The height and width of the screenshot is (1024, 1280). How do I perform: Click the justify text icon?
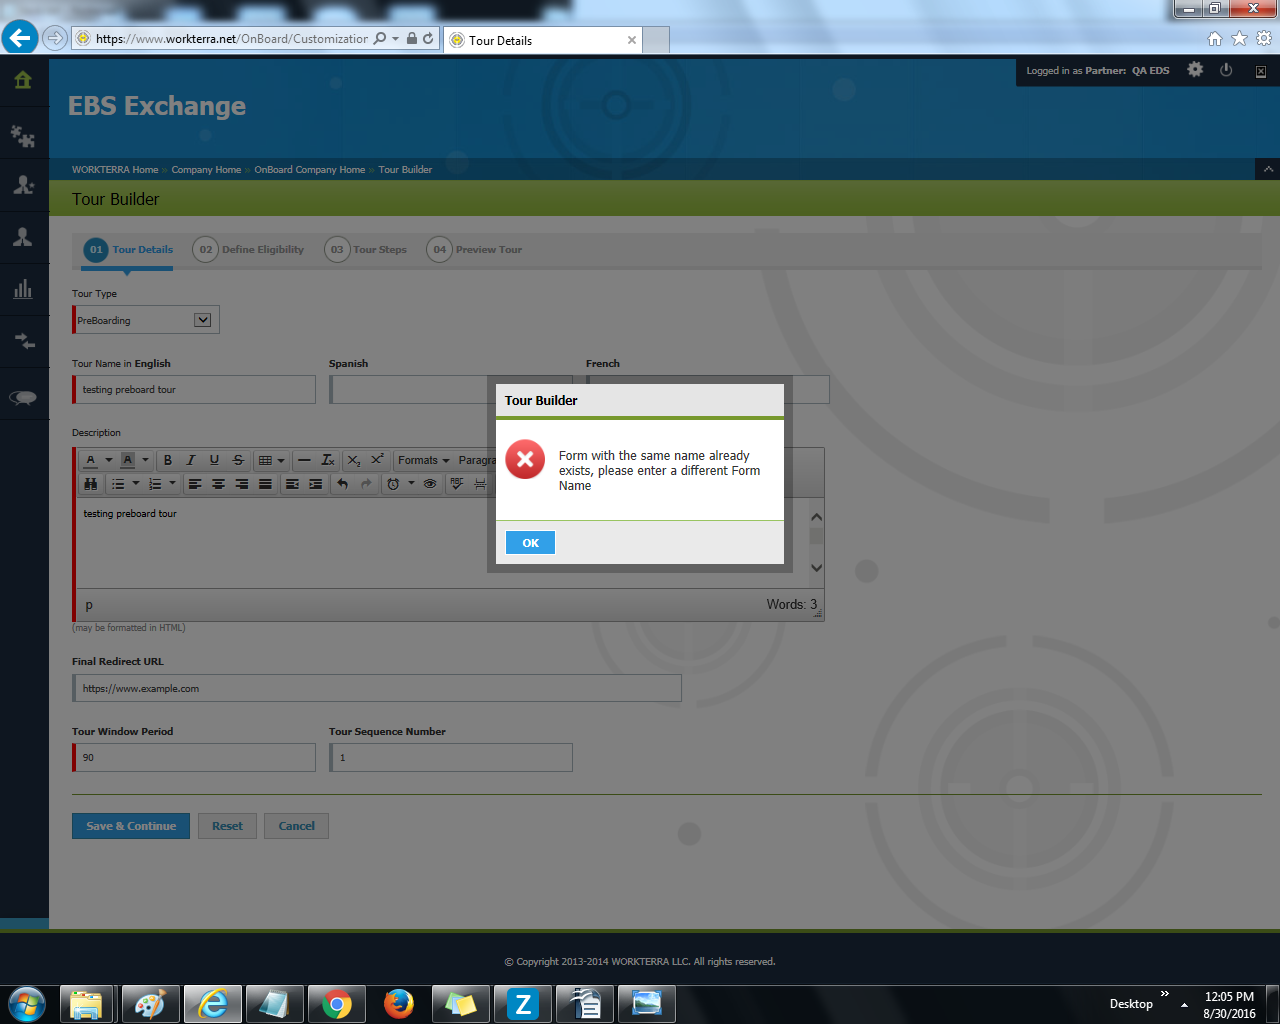265,484
